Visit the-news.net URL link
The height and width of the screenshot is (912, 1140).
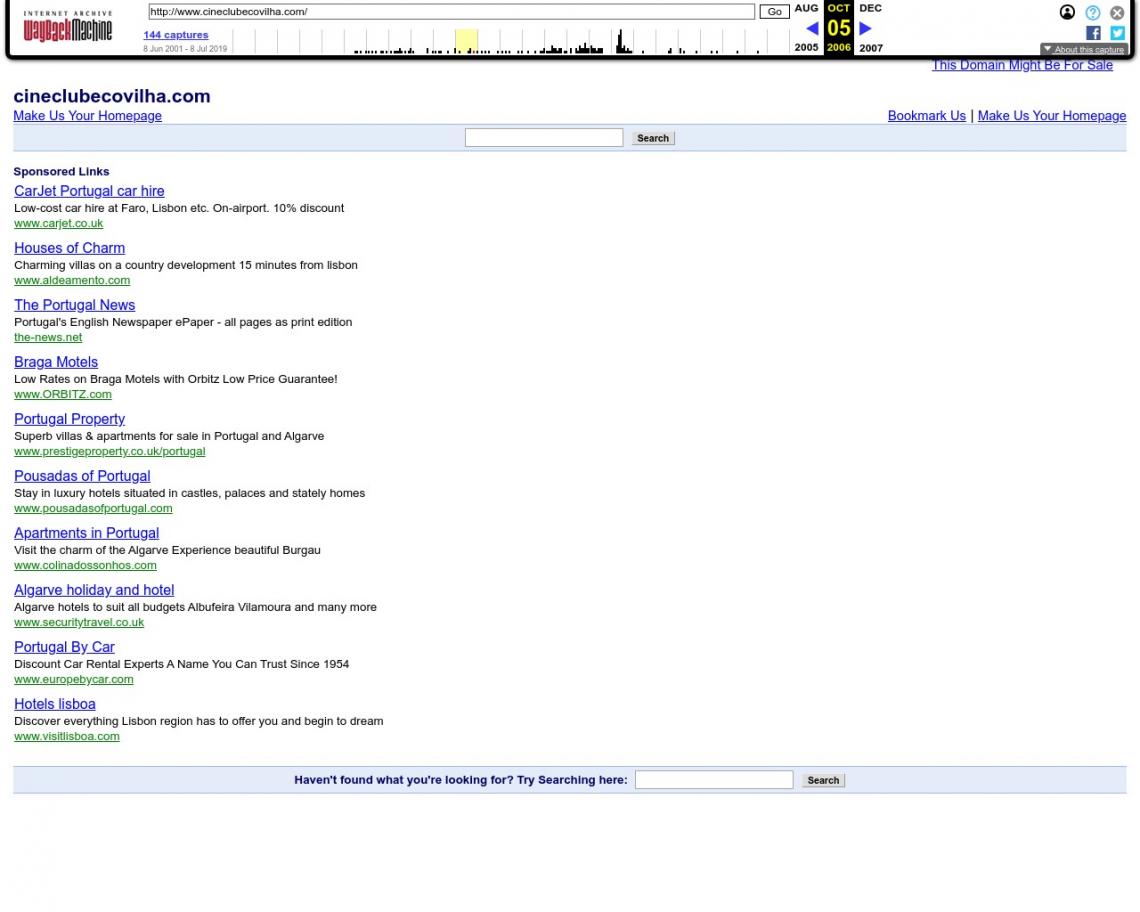(48, 337)
